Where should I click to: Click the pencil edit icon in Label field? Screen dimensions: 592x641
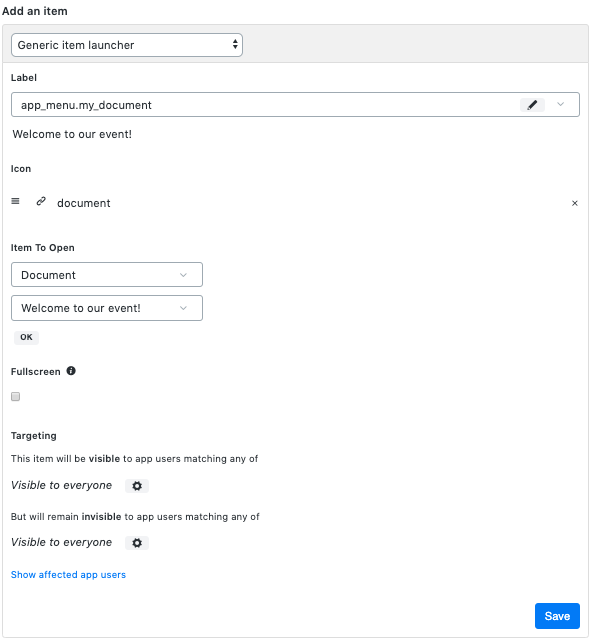[532, 105]
